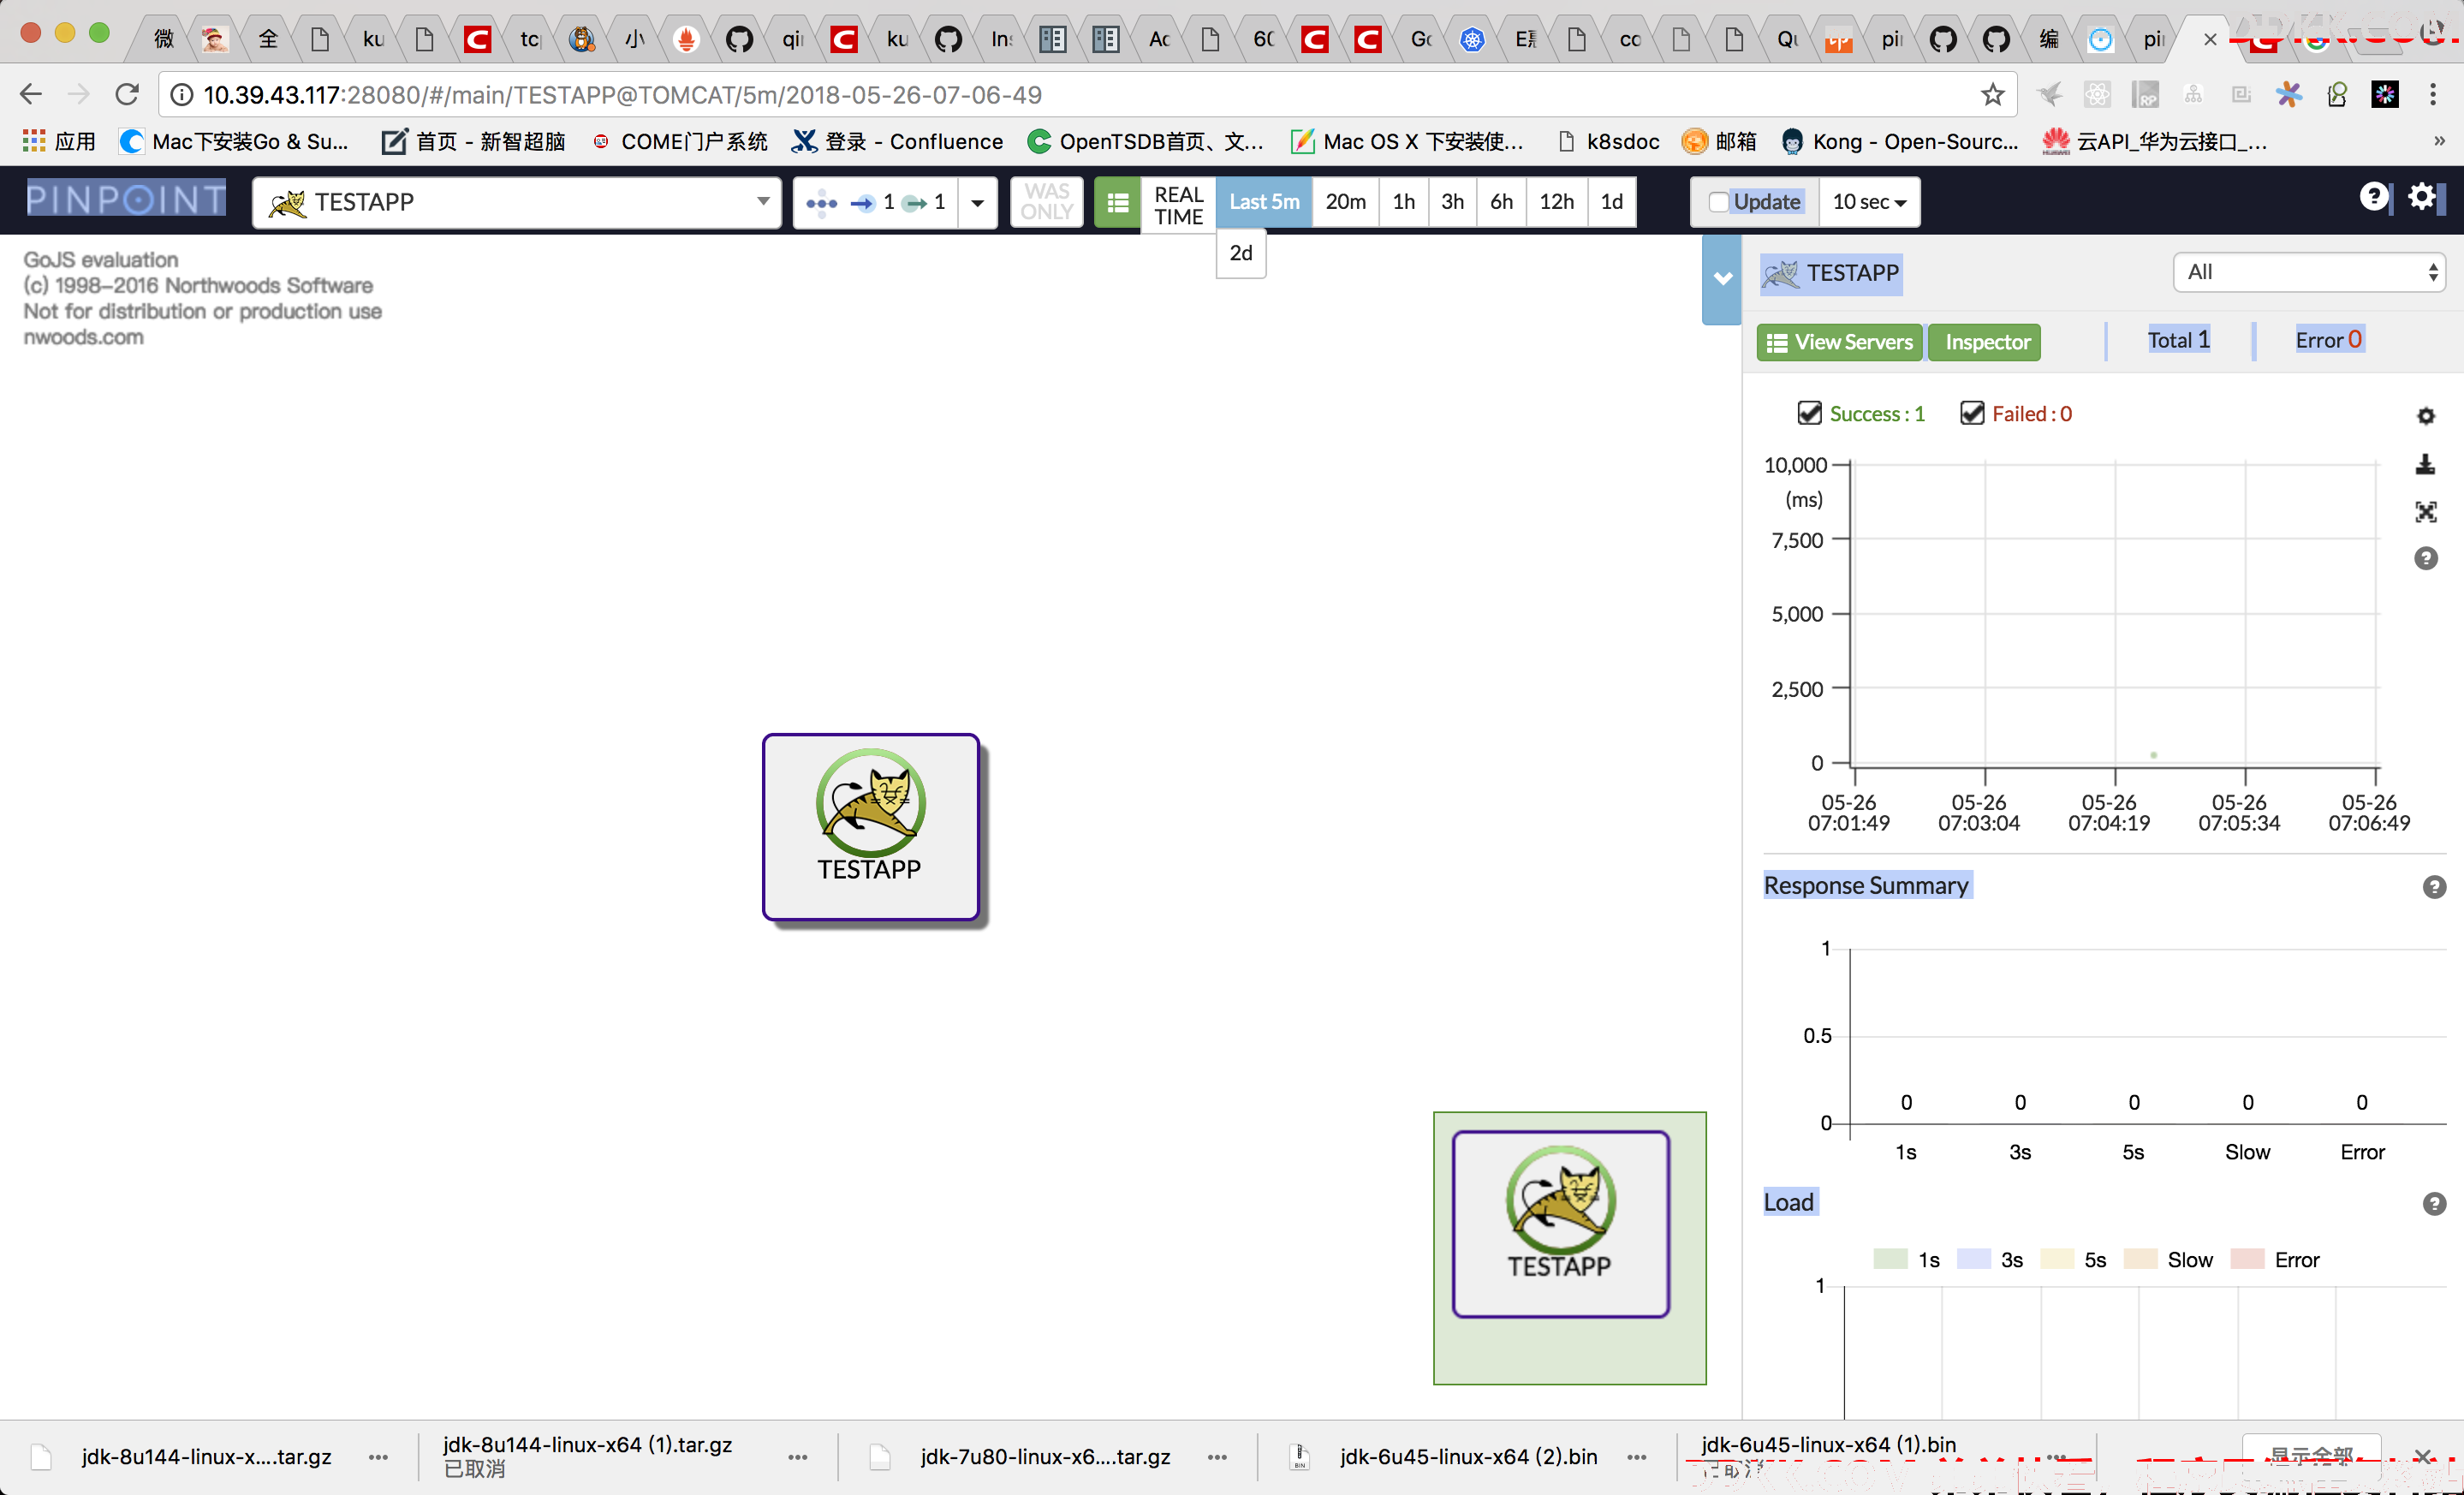Download the scatter chart image

[2425, 465]
